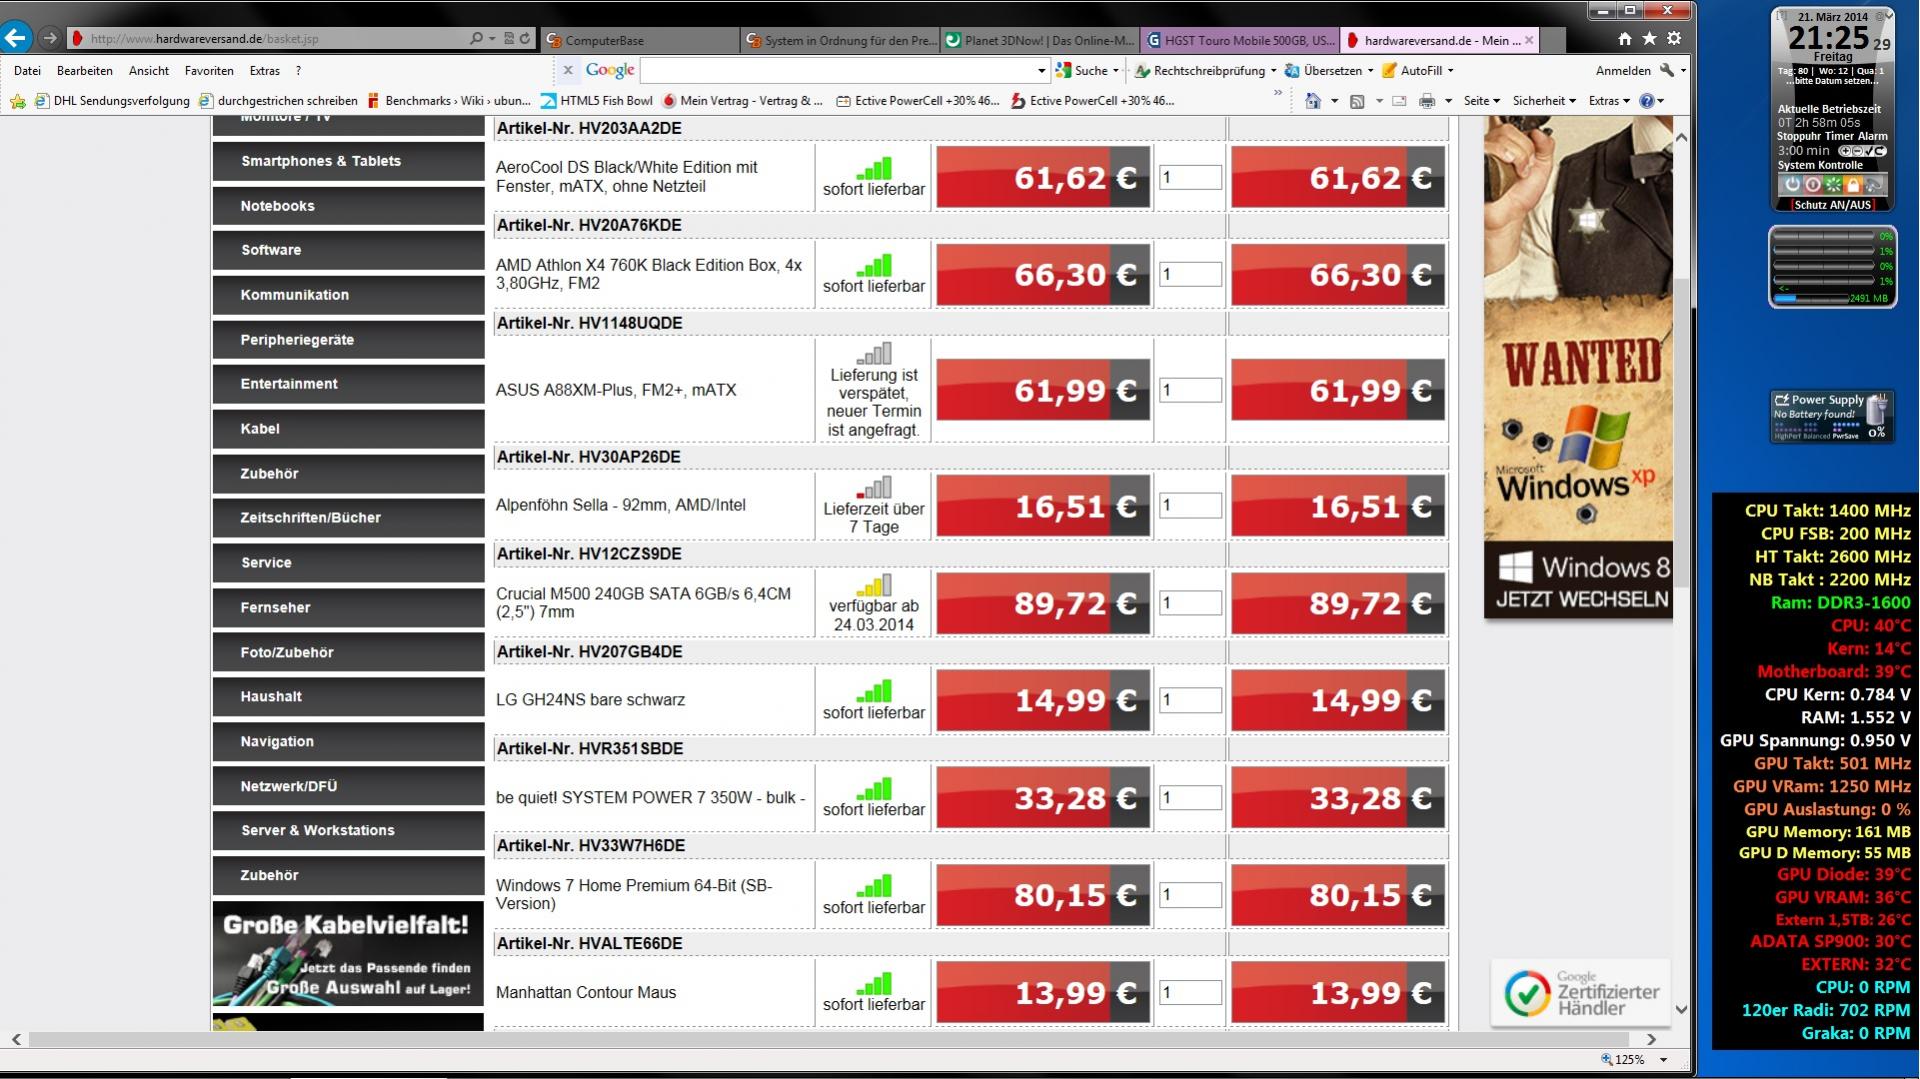Click the blue Help question mark icon
Image resolution: width=1920 pixels, height=1079 pixels.
(1647, 101)
